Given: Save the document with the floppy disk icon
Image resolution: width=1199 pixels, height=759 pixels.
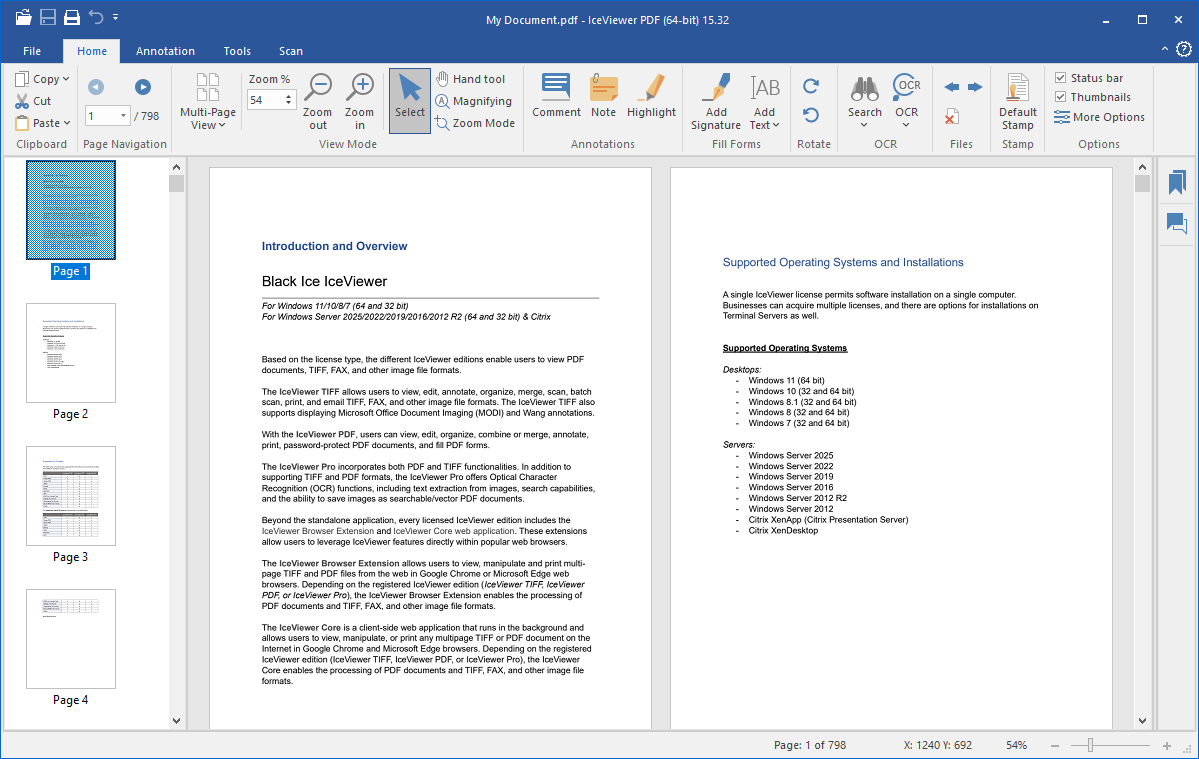Looking at the screenshot, I should point(47,17).
